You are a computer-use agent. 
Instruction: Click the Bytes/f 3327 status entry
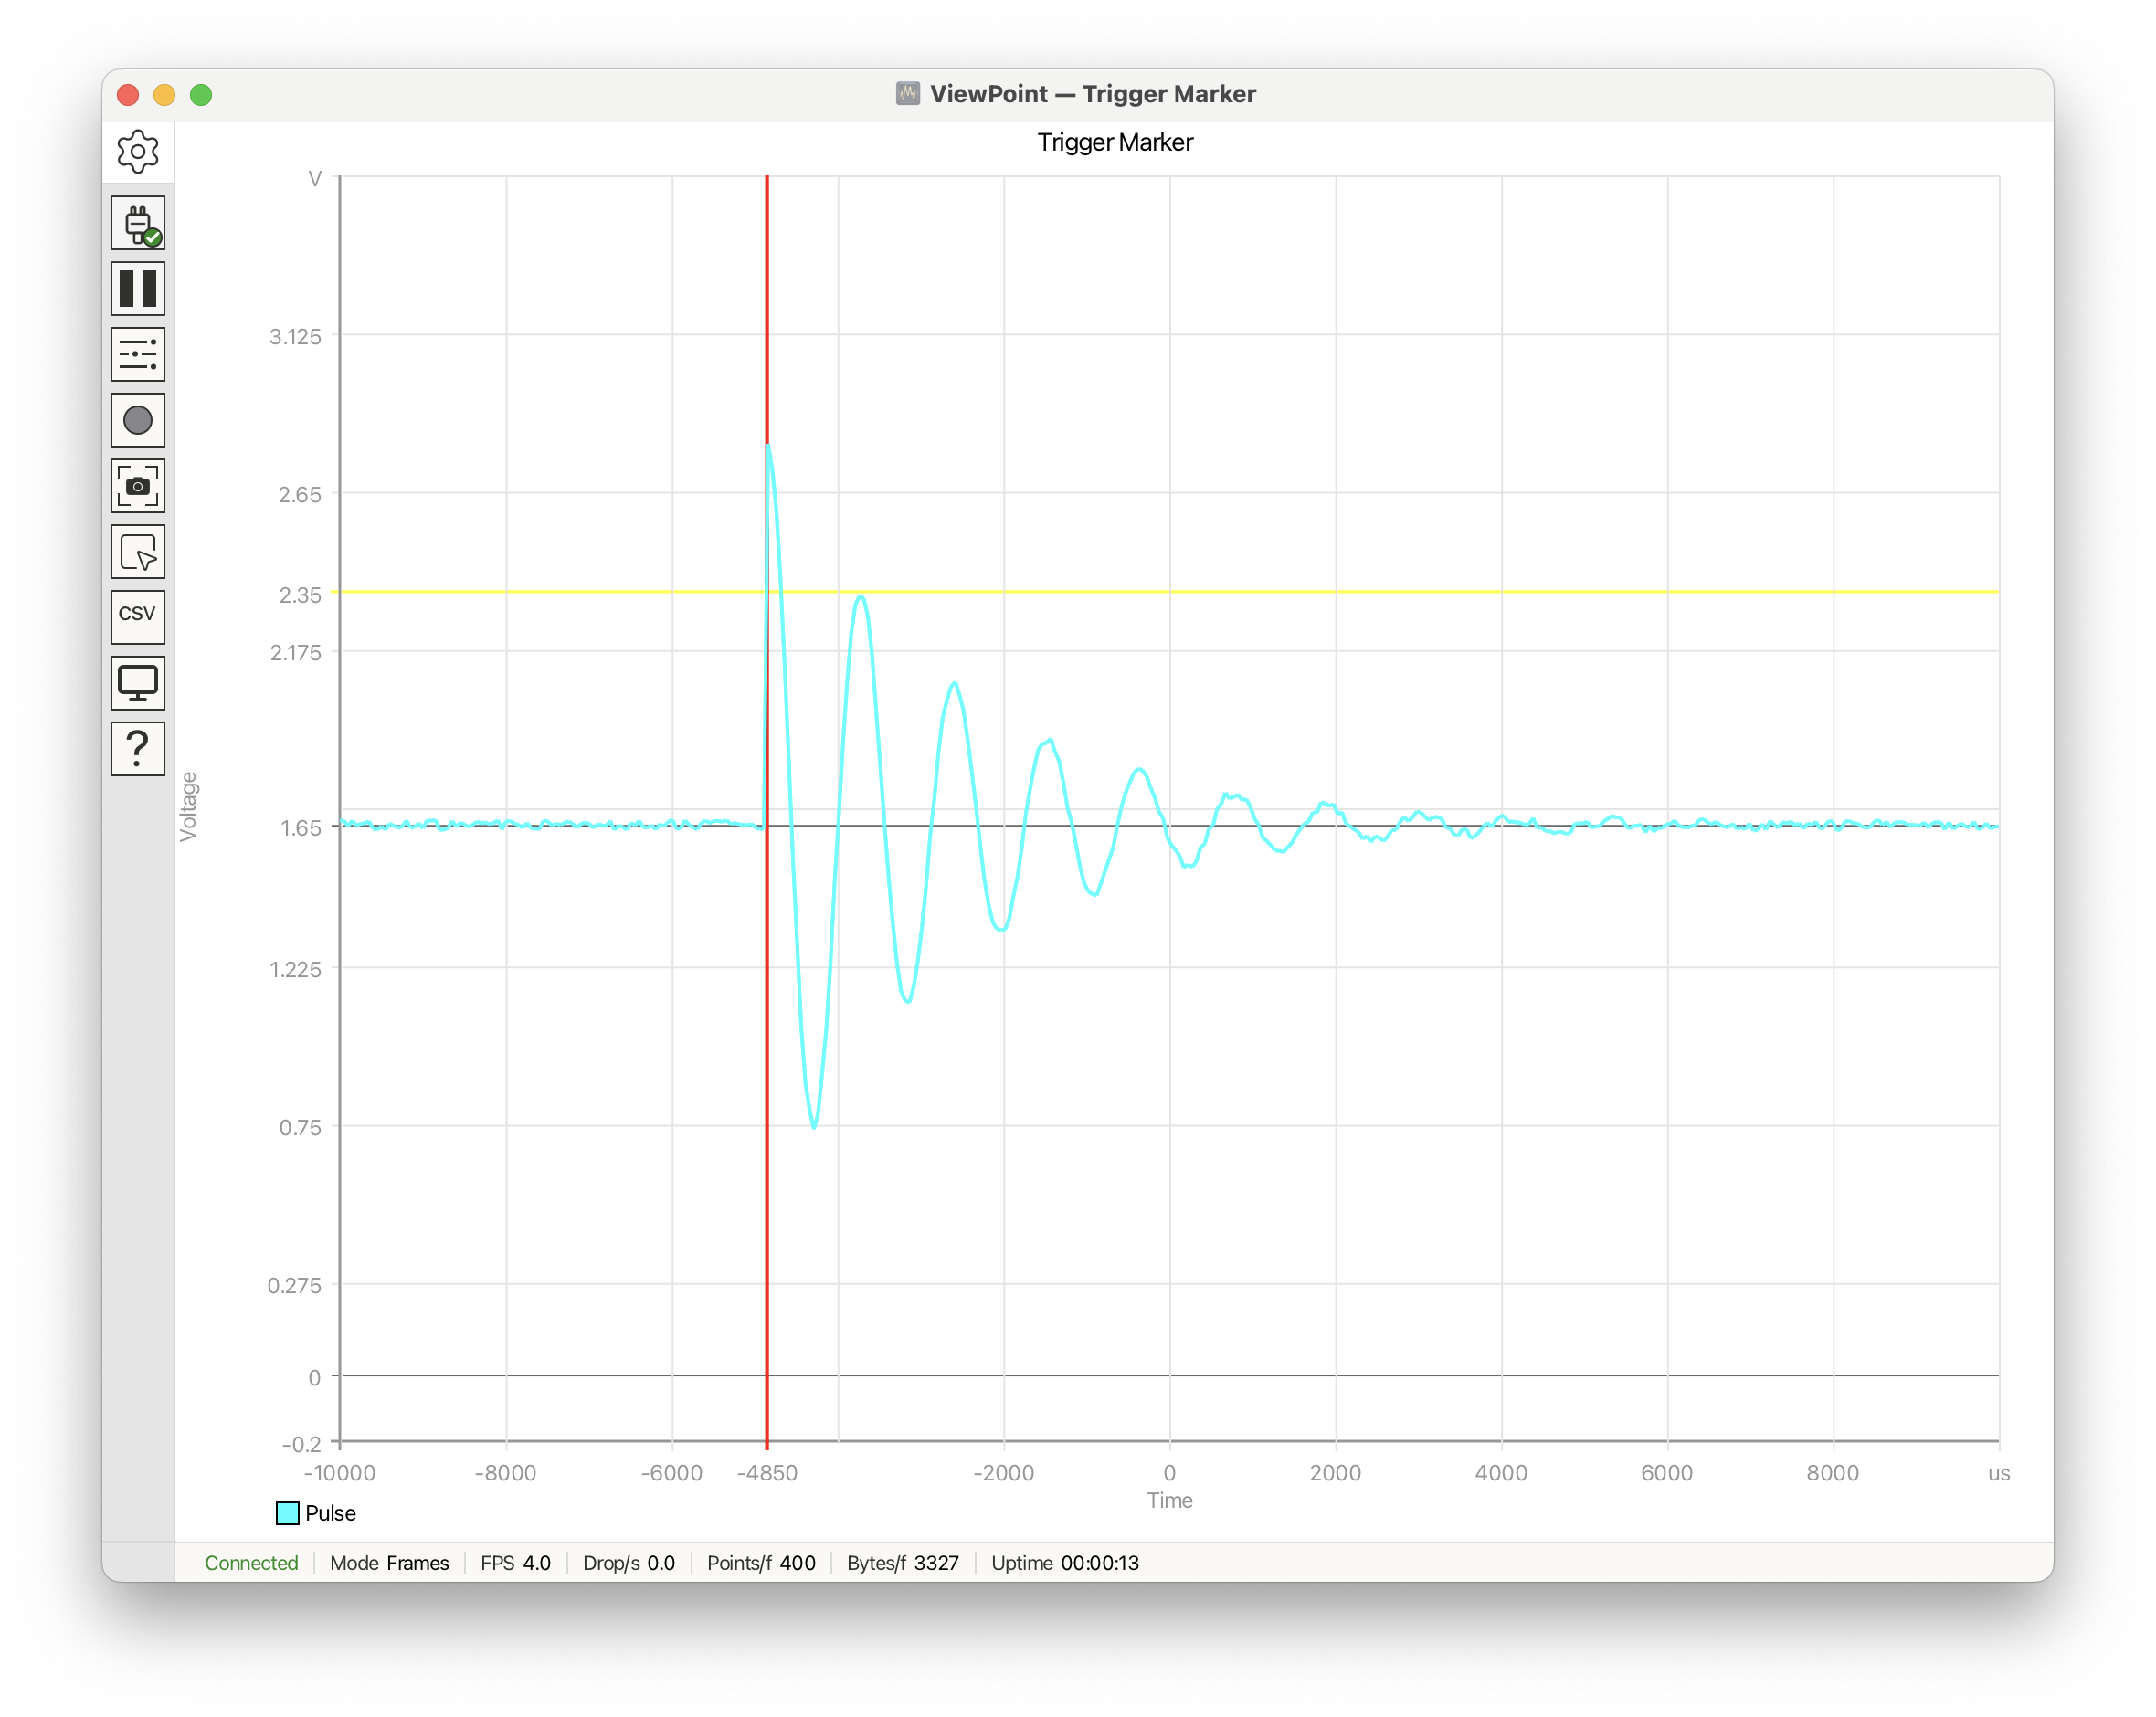pyautogui.click(x=903, y=1563)
